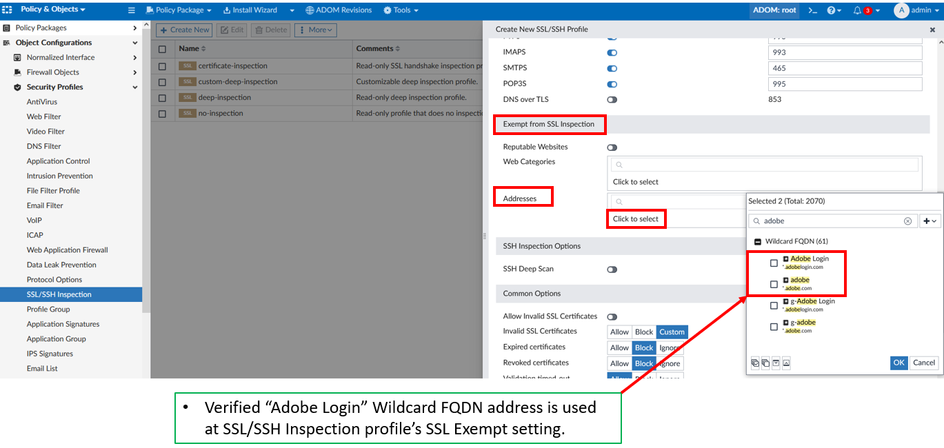Set Revoked certificates to Allow
This screenshot has width=944, height=448.
(x=620, y=363)
